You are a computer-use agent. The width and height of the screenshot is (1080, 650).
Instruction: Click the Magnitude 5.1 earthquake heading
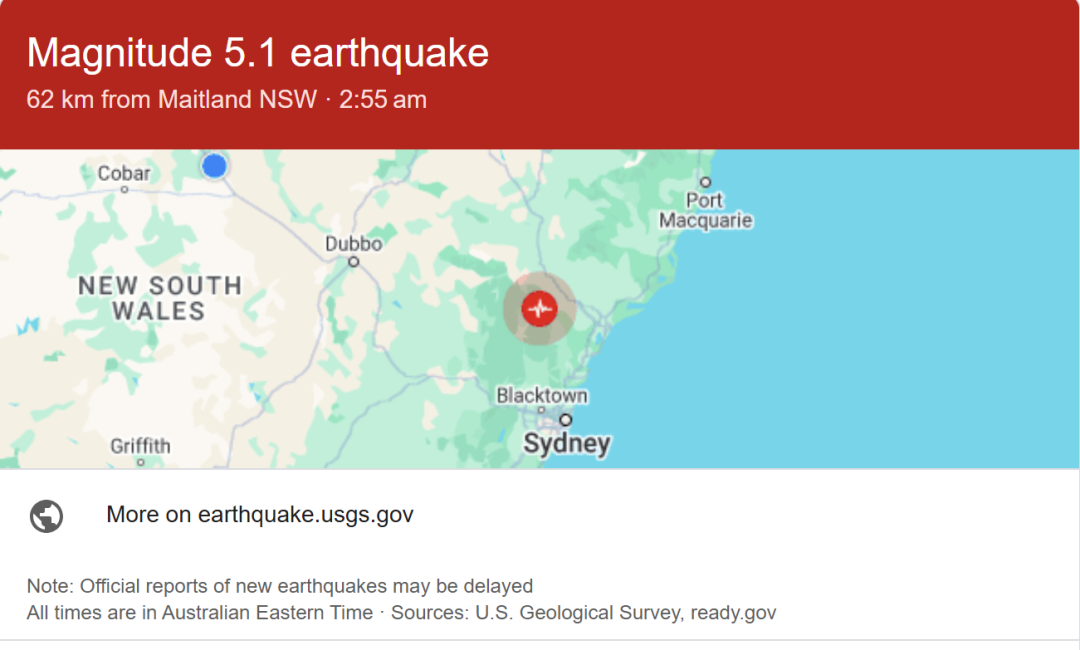(x=258, y=52)
